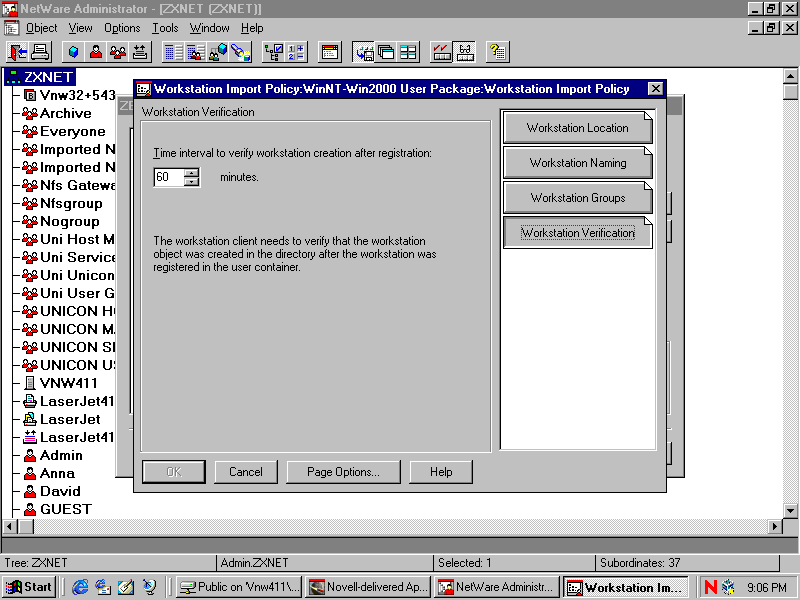Switch to 'Public on Vnw411' taskbar window

click(240, 587)
